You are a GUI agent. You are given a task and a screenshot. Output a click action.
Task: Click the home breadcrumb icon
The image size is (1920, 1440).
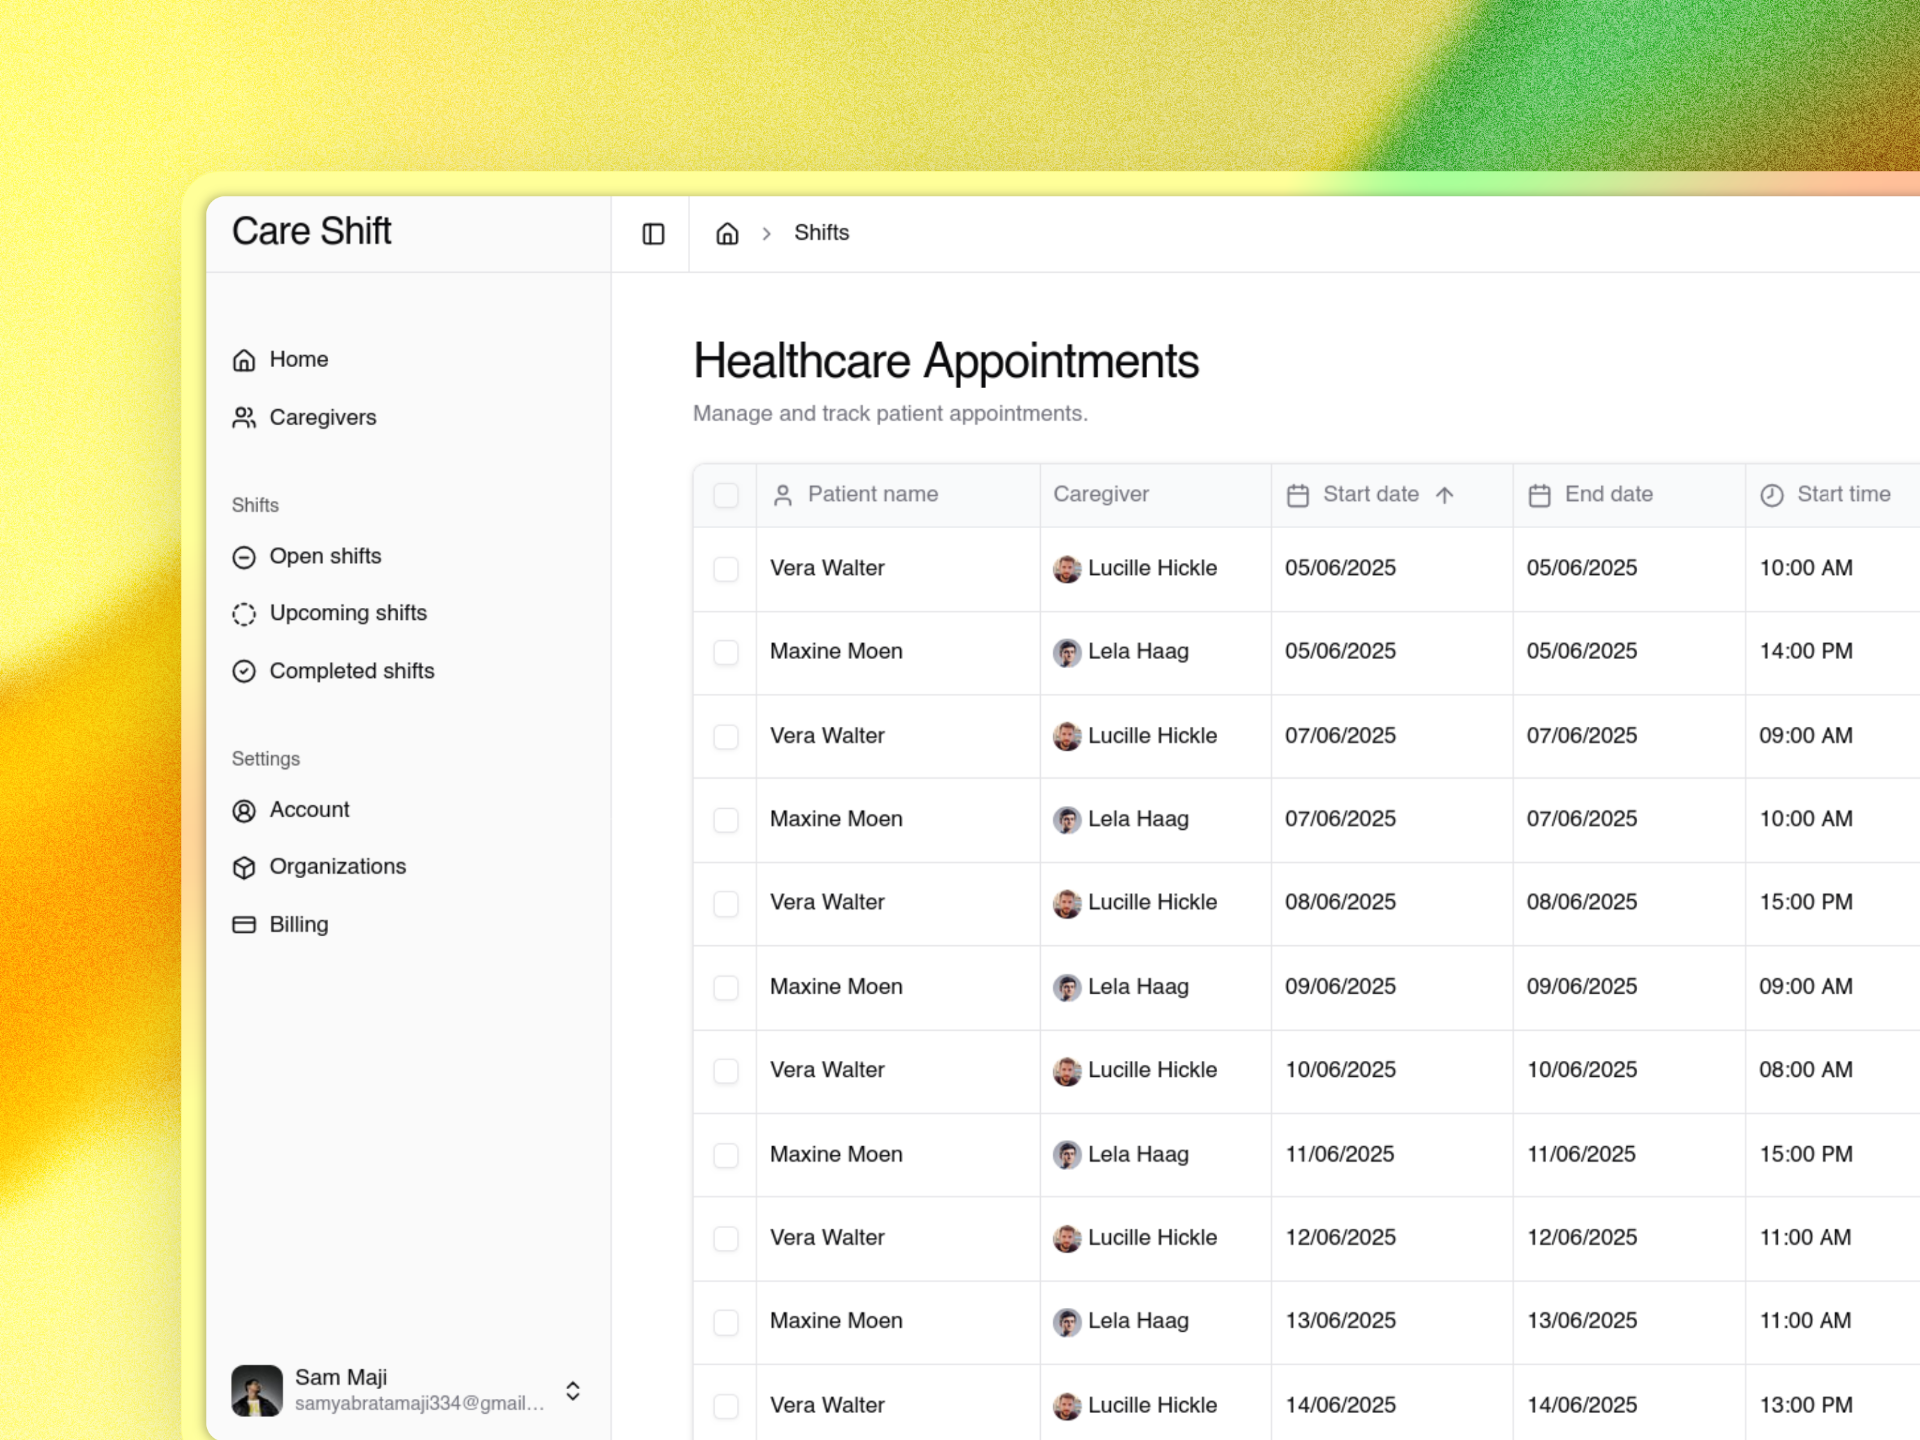point(727,234)
